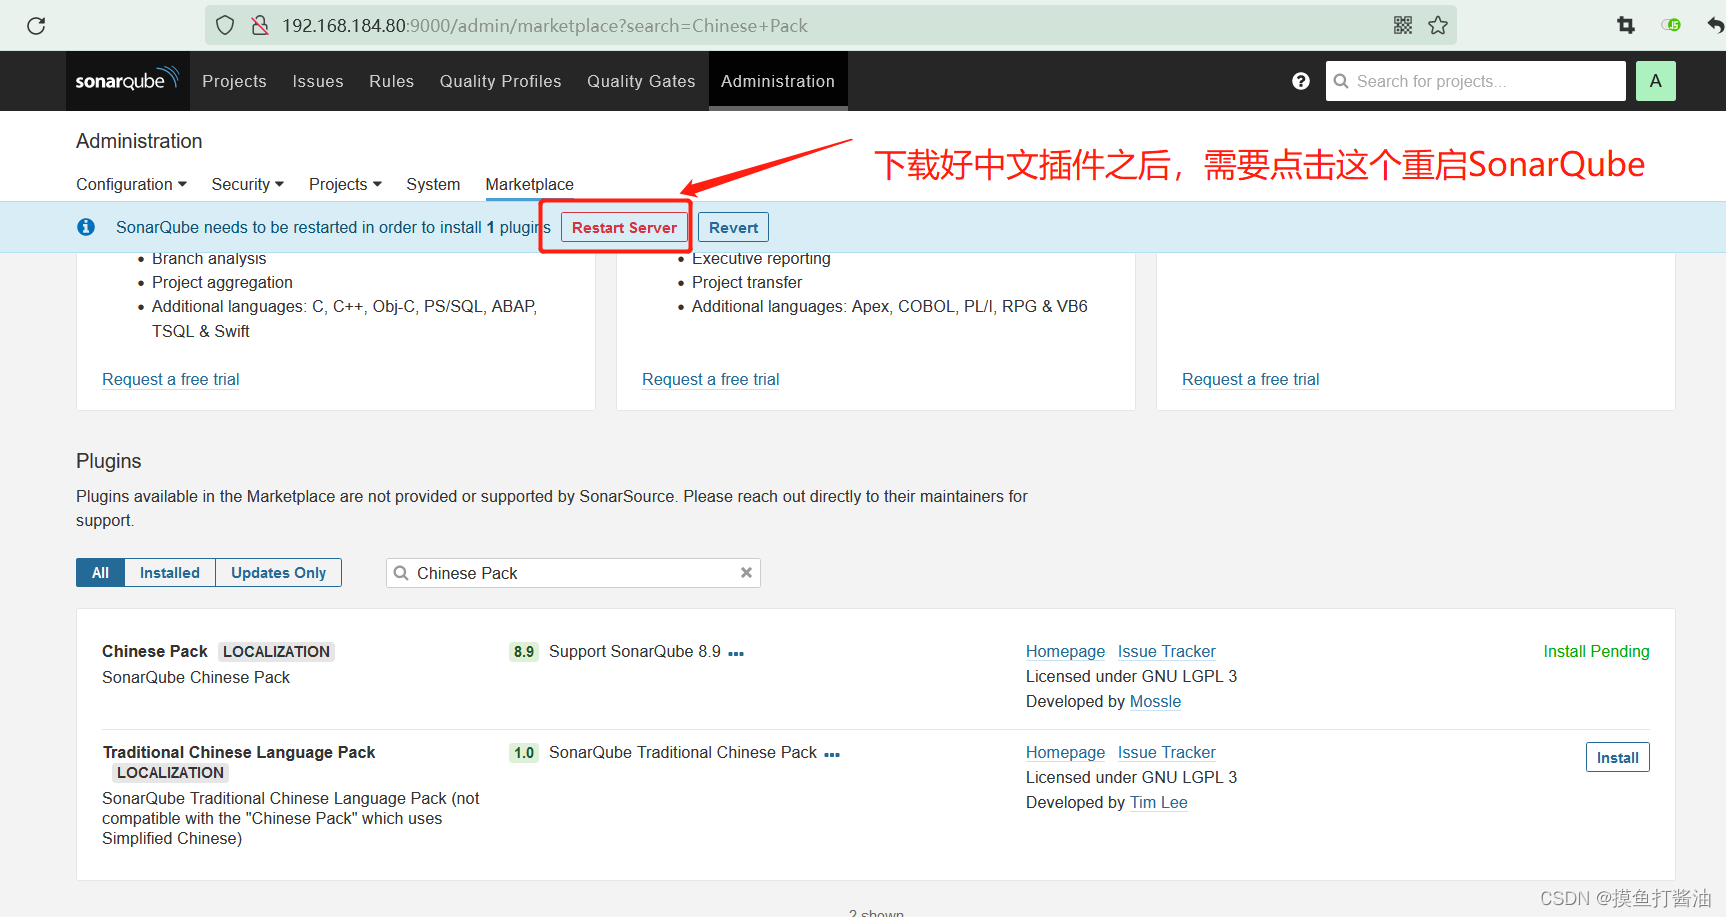Open the Security dropdown menu
Viewport: 1726px width, 917px height.
[x=248, y=184]
